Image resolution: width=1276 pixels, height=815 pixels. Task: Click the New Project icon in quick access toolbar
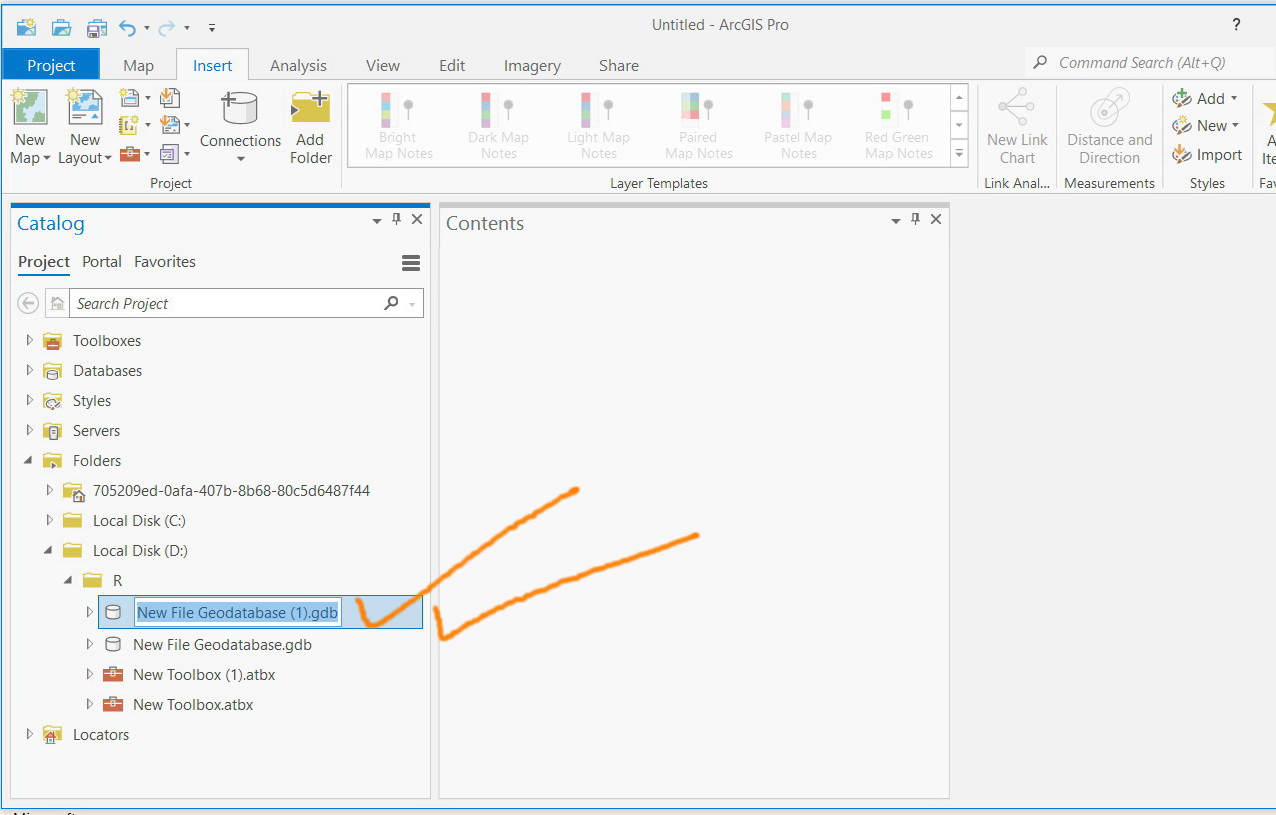point(27,27)
